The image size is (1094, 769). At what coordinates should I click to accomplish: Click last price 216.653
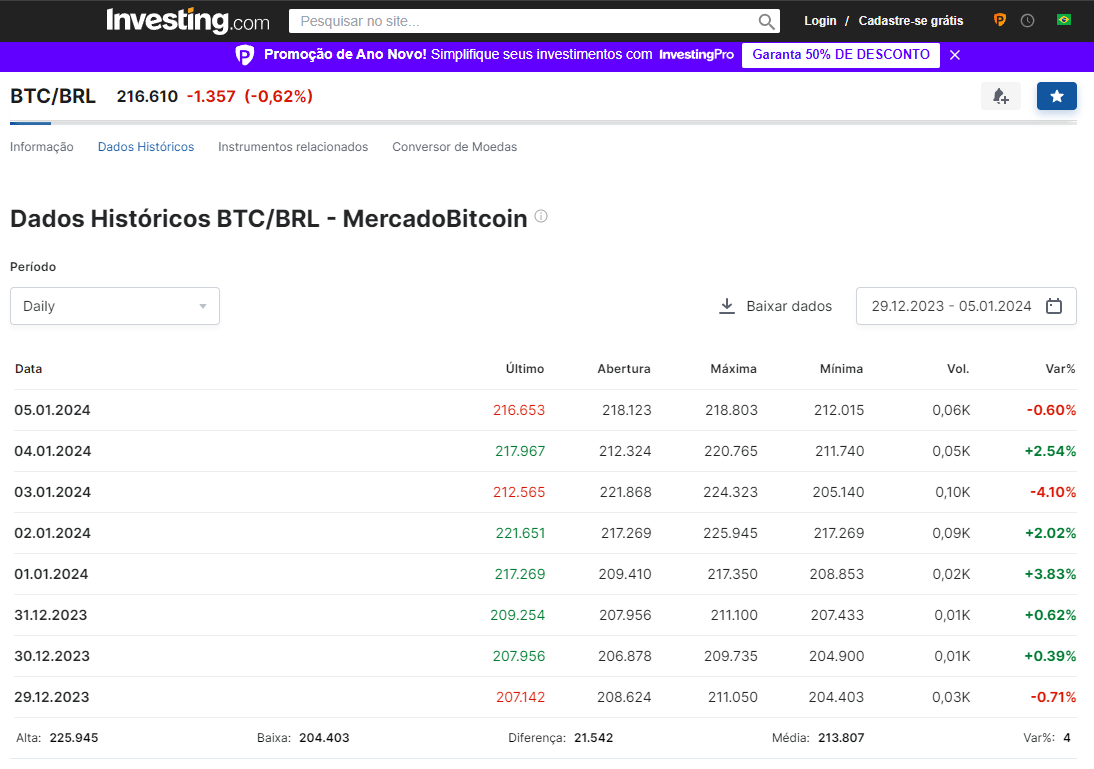point(519,410)
